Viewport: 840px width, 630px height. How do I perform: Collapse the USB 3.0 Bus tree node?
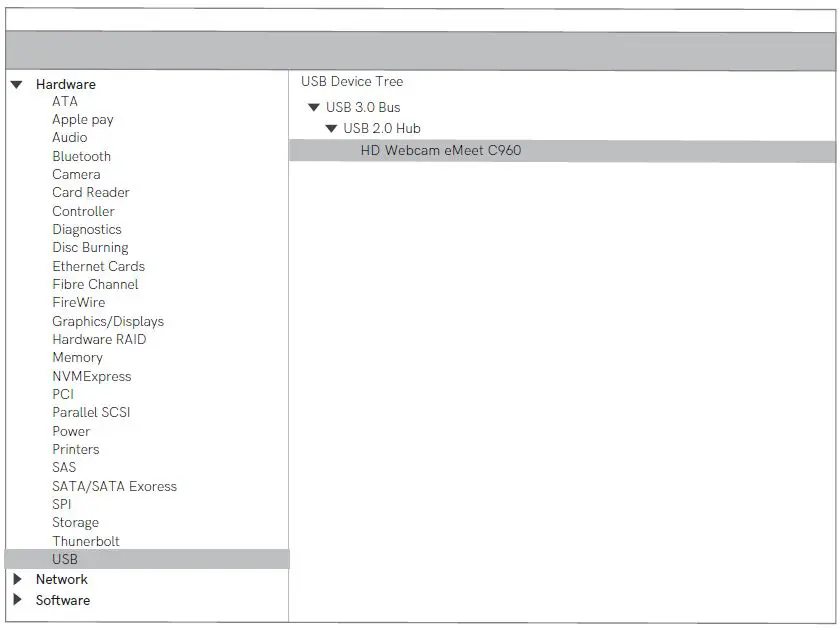tap(314, 107)
